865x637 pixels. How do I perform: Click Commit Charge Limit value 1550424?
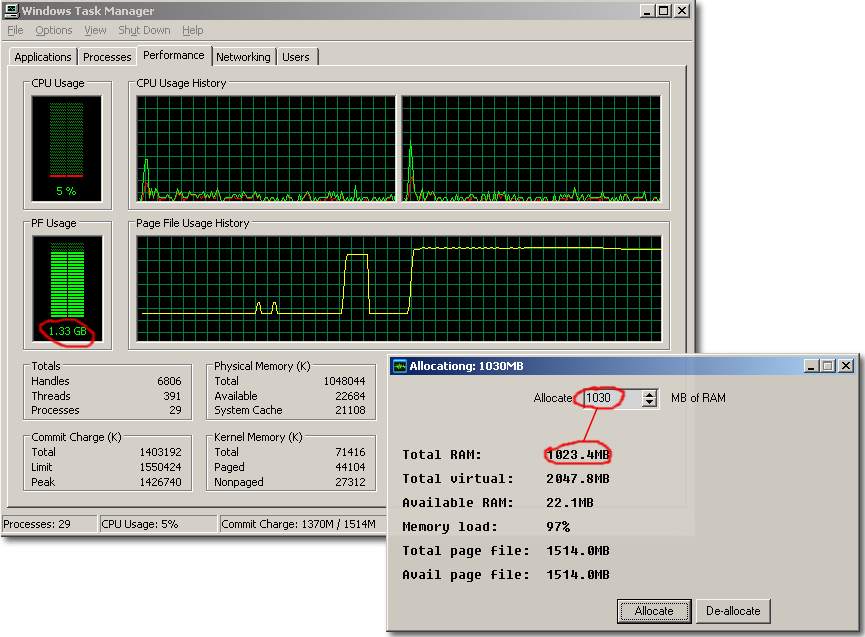pos(161,467)
